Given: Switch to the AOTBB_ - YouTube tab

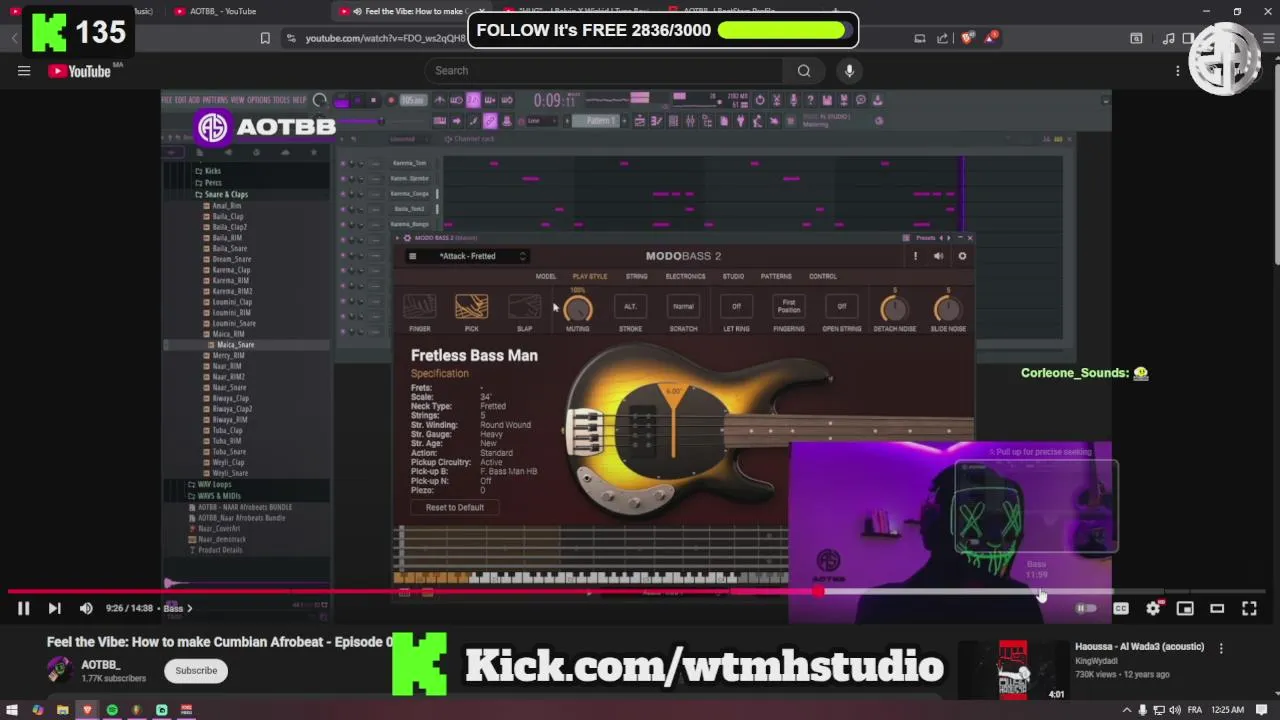Looking at the screenshot, I should [x=223, y=11].
